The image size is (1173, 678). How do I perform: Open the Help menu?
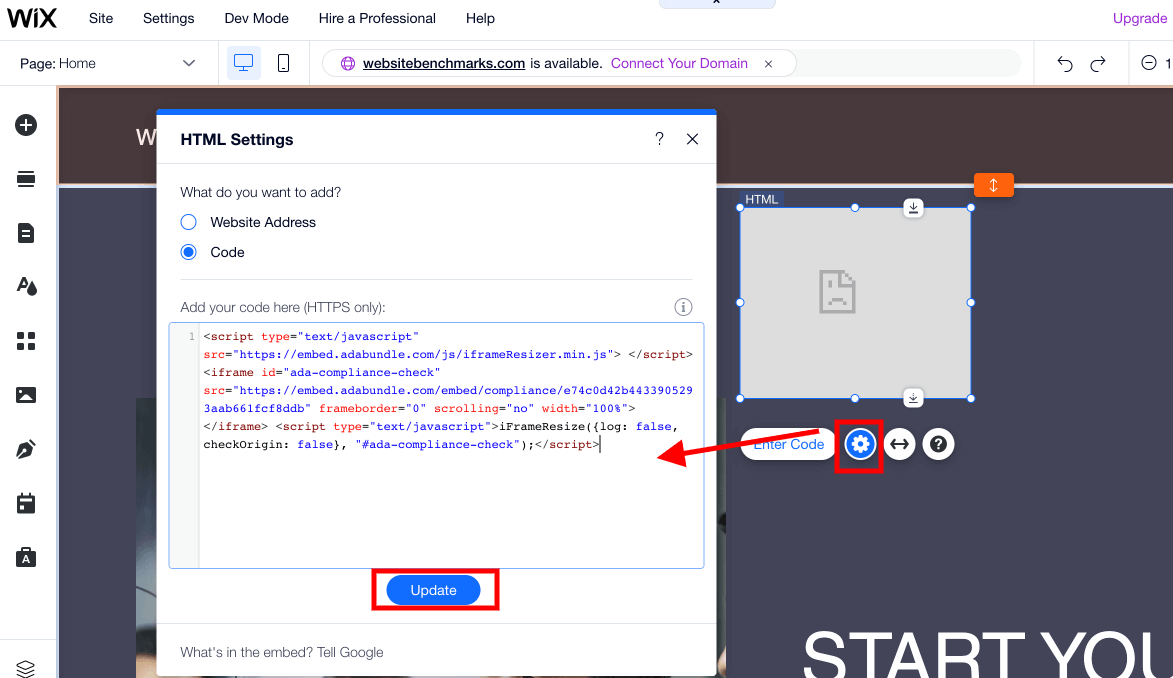pos(480,19)
